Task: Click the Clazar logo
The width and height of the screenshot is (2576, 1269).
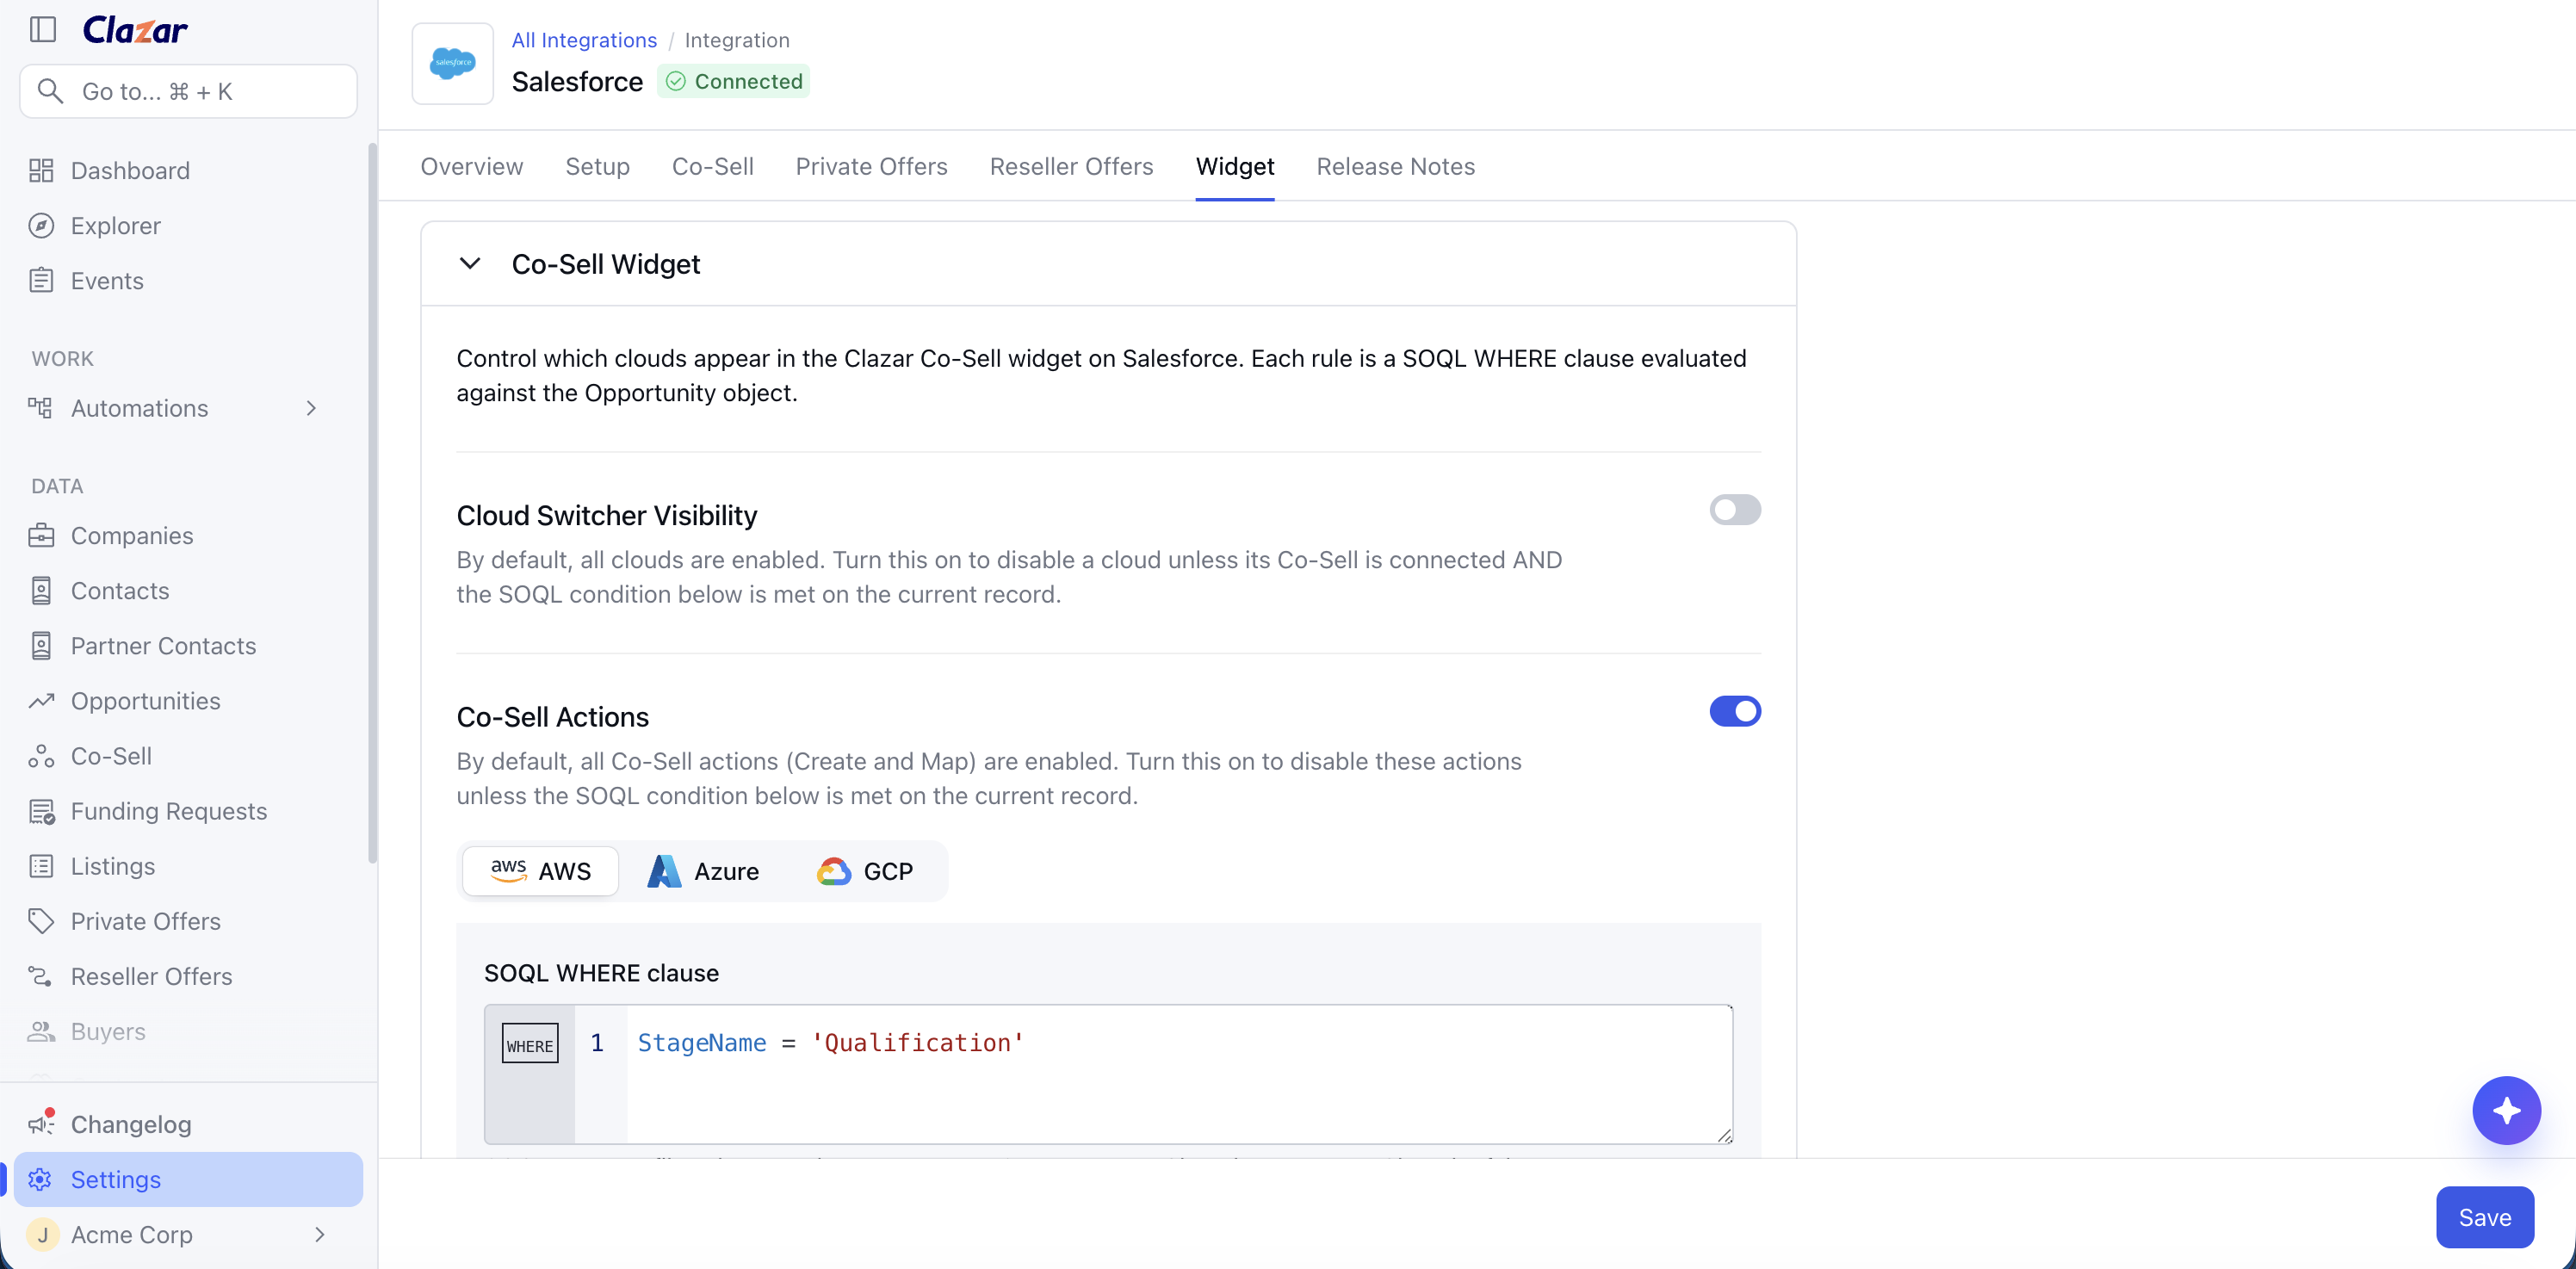Action: tap(135, 30)
